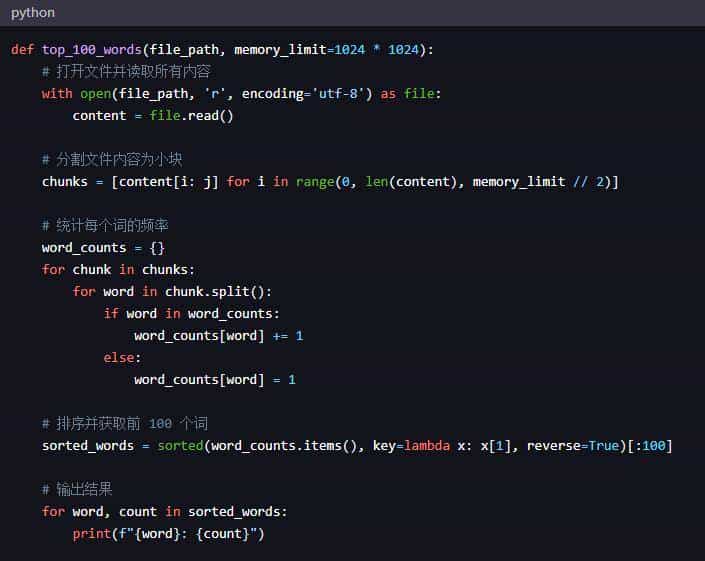
Task: Click 'memory_limit // 2' expression
Action: pyautogui.click(x=539, y=182)
